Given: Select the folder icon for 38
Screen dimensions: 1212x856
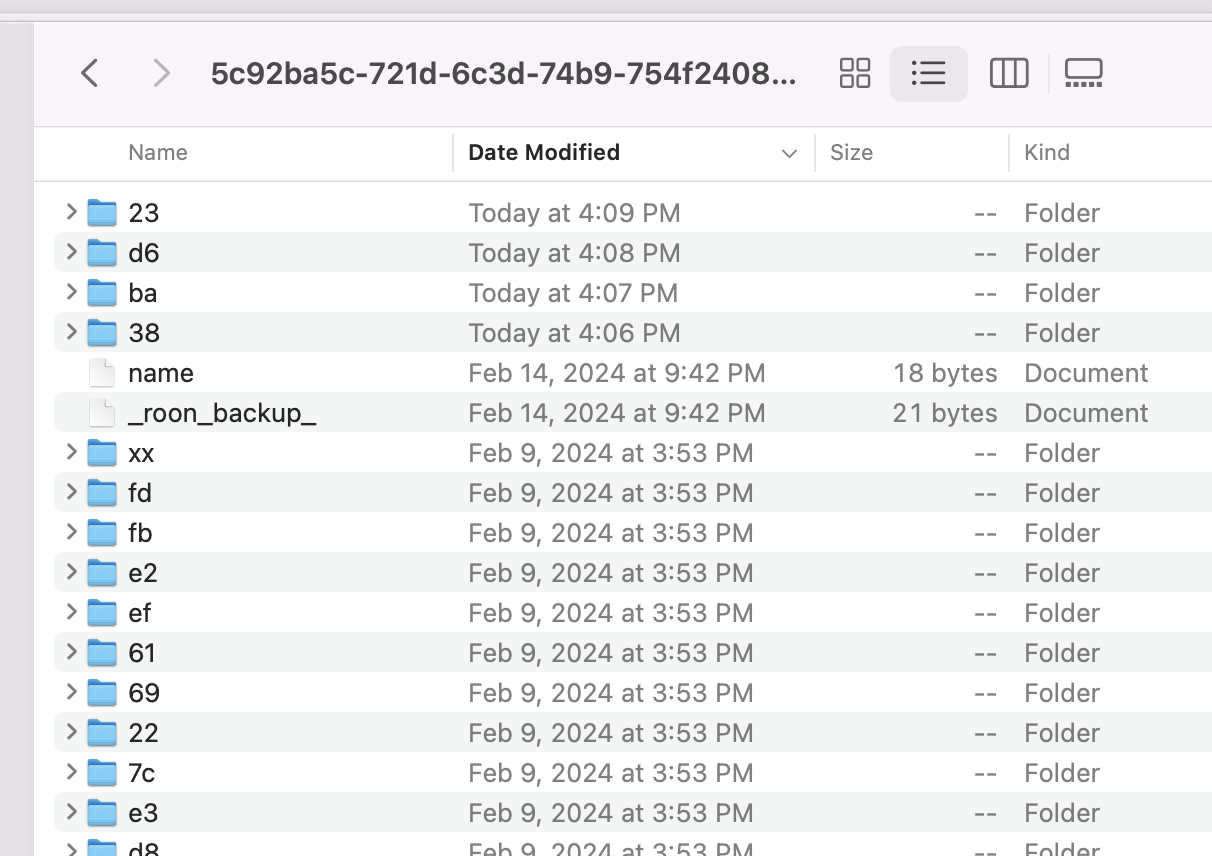Looking at the screenshot, I should click(102, 333).
